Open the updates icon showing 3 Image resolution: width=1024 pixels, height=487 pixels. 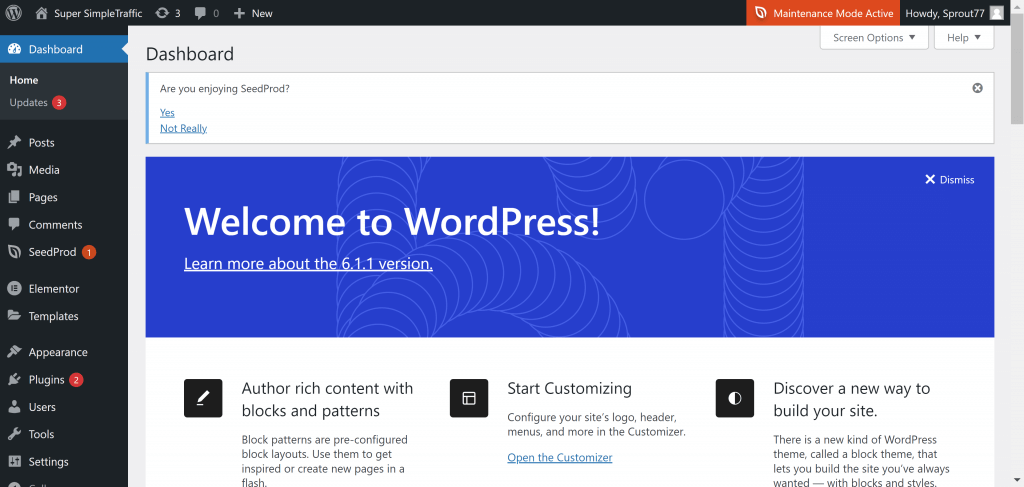point(162,13)
